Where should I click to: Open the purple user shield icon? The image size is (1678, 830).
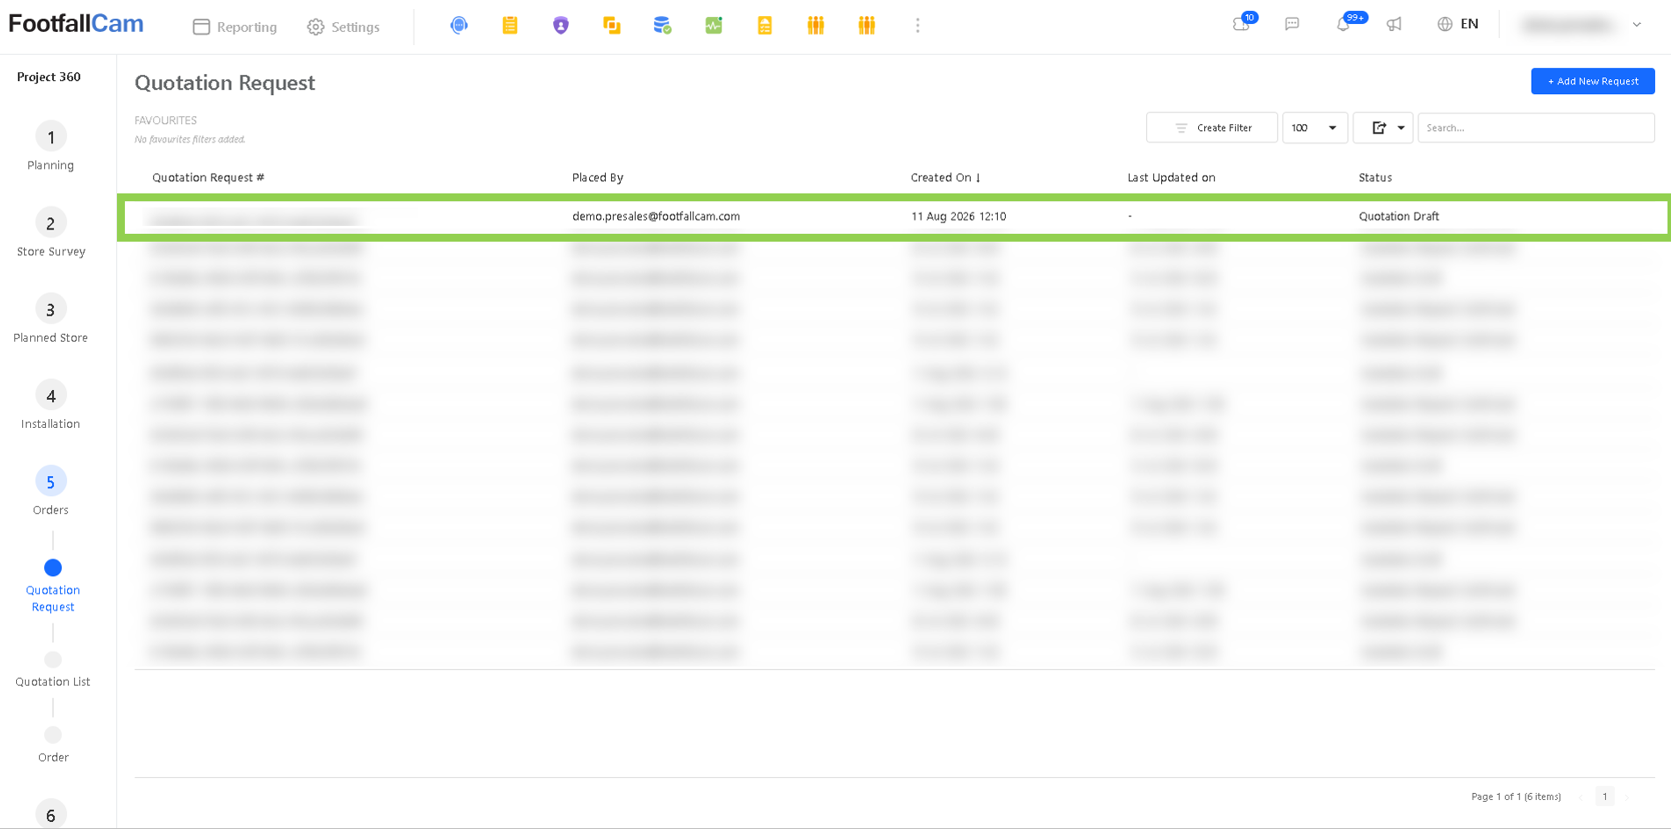coord(561,25)
